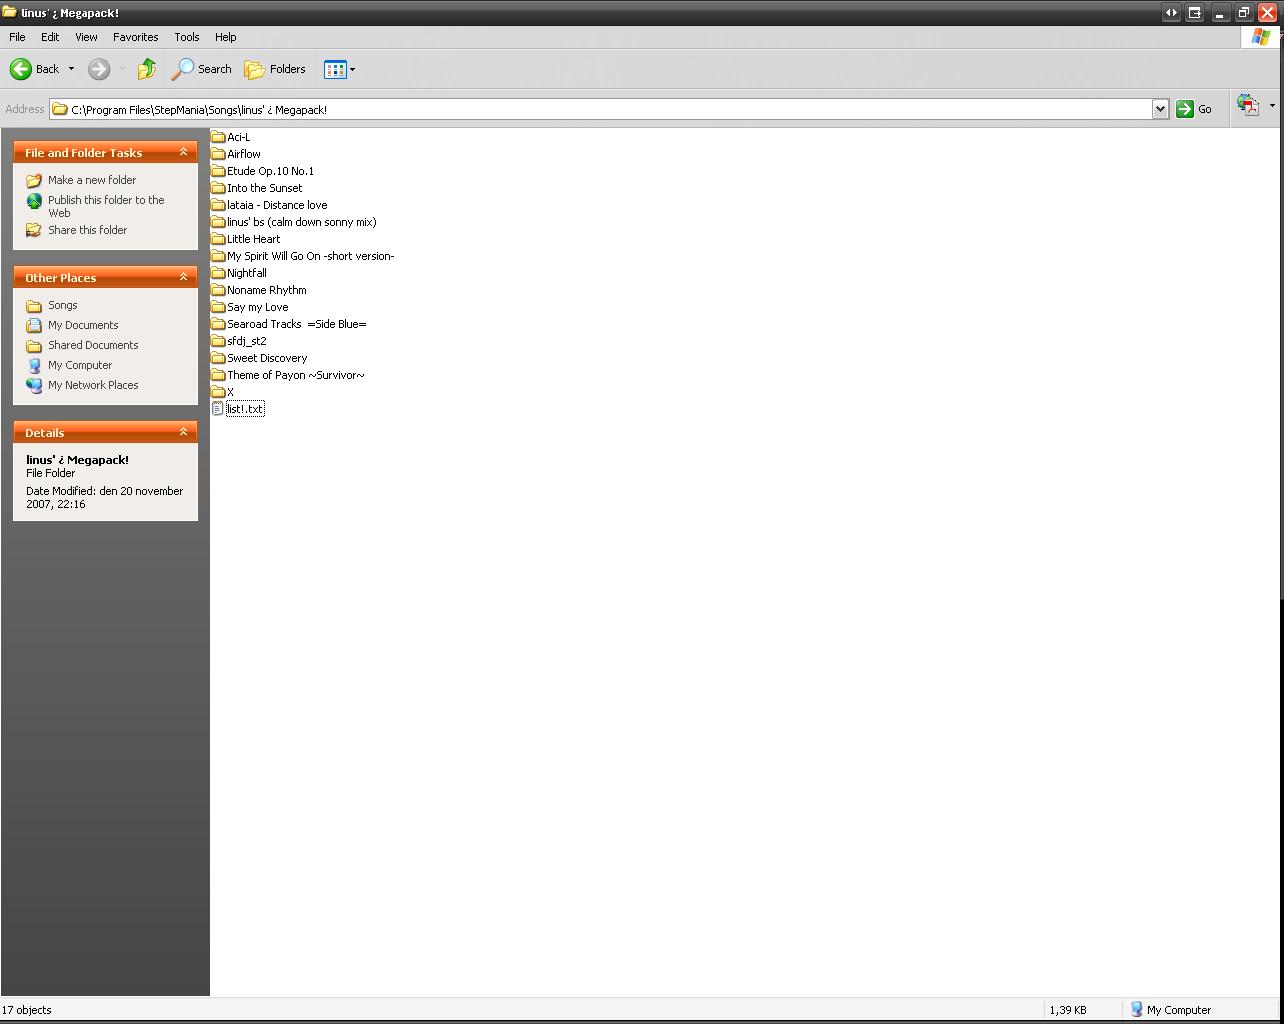Open the Favorites menu
The image size is (1284, 1024).
(135, 37)
